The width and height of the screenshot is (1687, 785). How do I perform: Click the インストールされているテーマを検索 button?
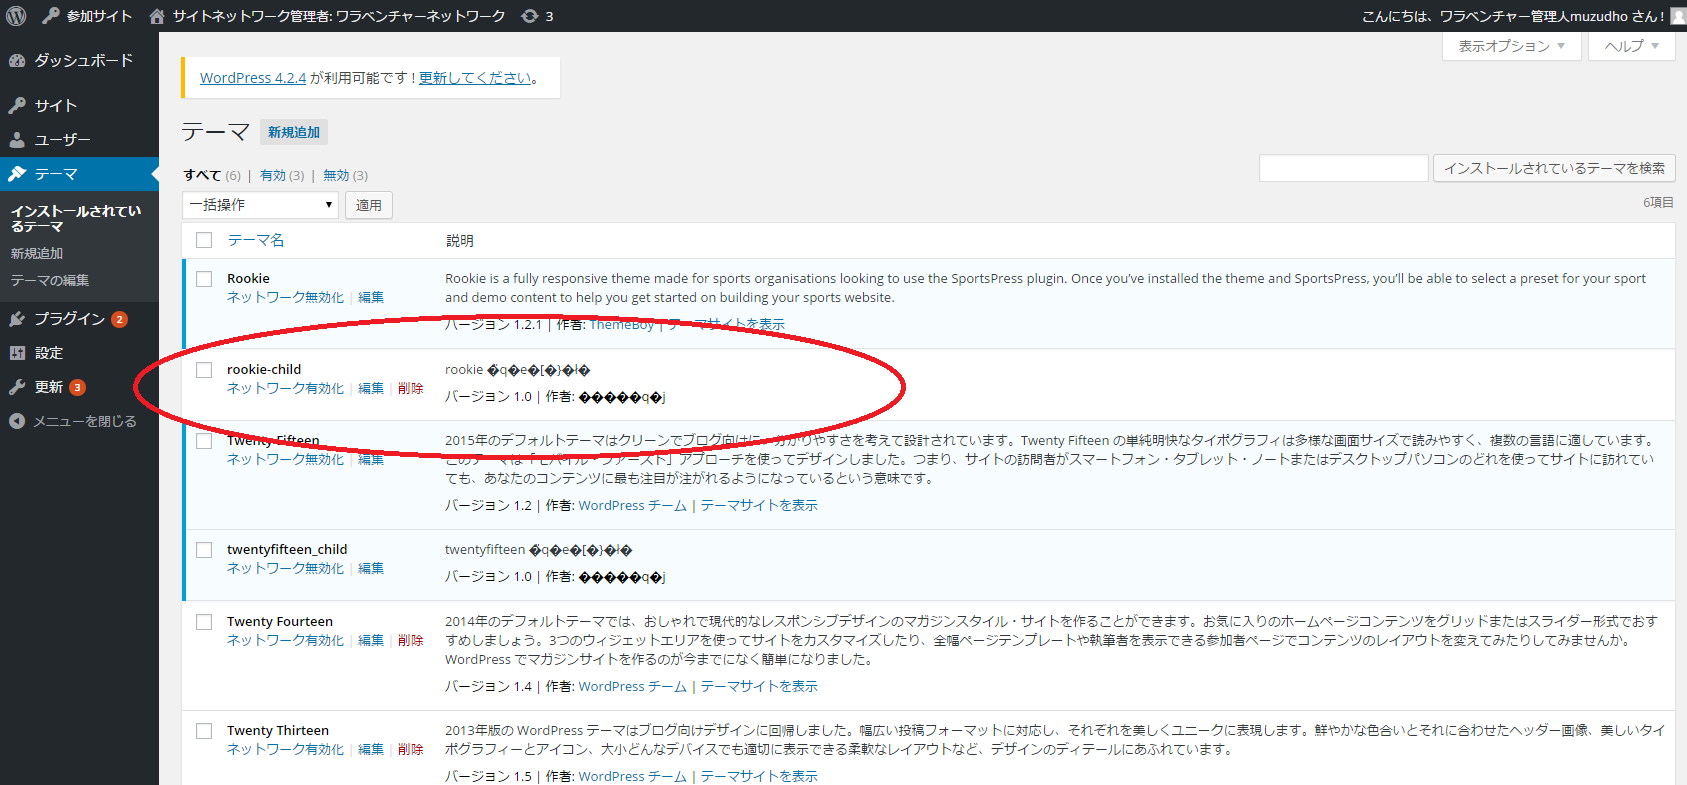1554,168
